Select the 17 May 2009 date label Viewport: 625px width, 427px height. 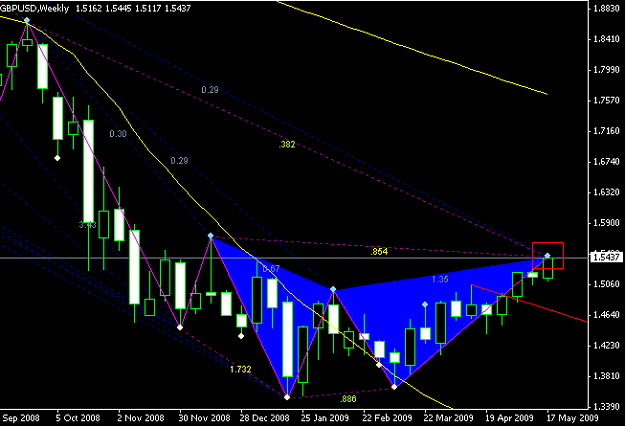click(x=572, y=418)
